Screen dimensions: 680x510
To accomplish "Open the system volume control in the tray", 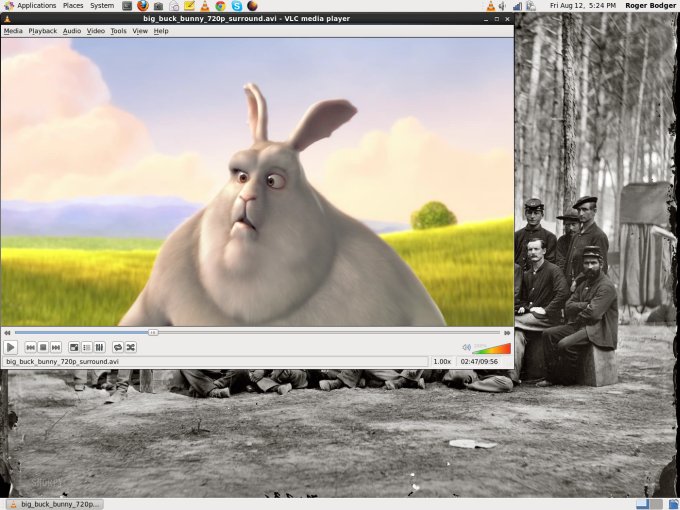I will [503, 6].
